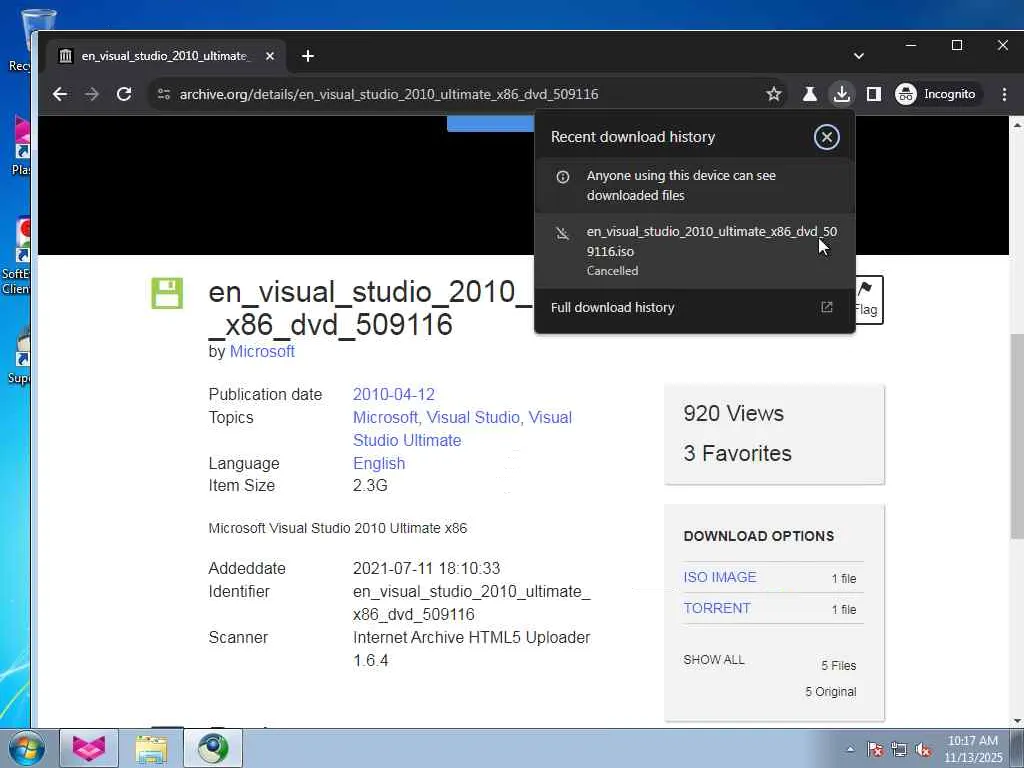Open Full download history
This screenshot has width=1024, height=768.
[x=695, y=308]
